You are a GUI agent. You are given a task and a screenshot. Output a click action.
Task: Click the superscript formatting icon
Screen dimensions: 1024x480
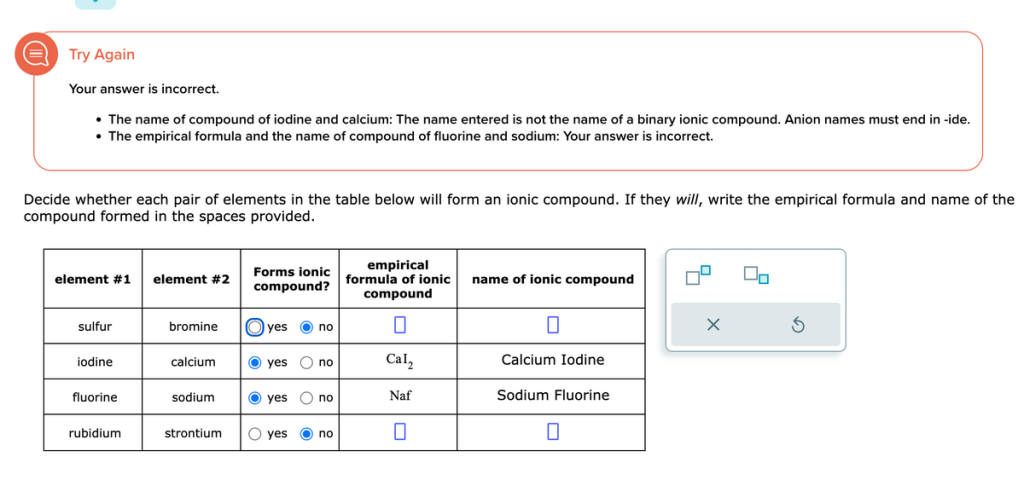coord(699,275)
